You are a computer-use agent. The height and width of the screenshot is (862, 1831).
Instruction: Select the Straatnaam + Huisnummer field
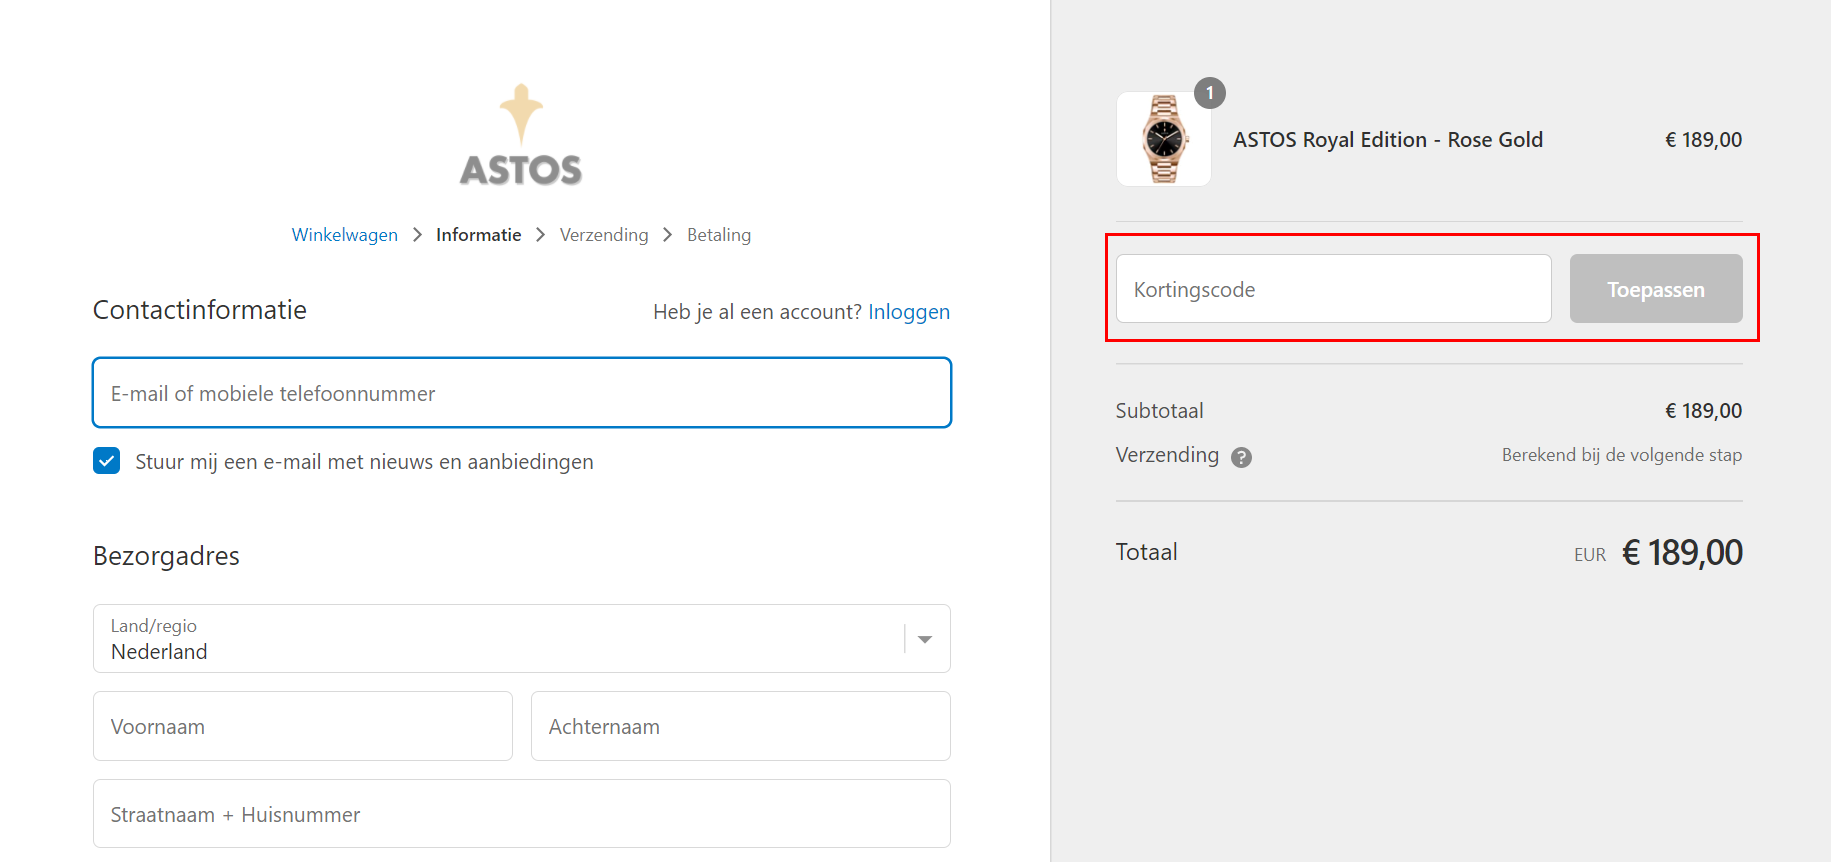[521, 814]
